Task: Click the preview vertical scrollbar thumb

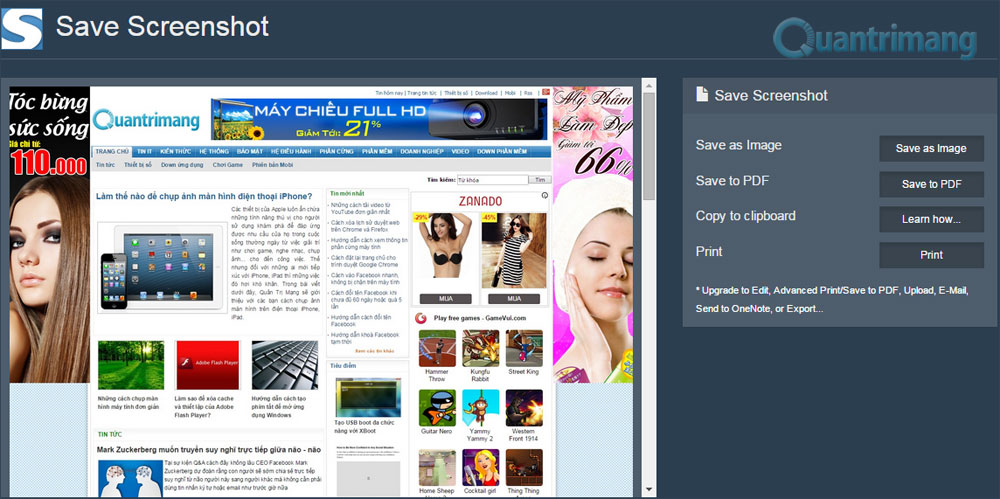Action: pos(649,145)
